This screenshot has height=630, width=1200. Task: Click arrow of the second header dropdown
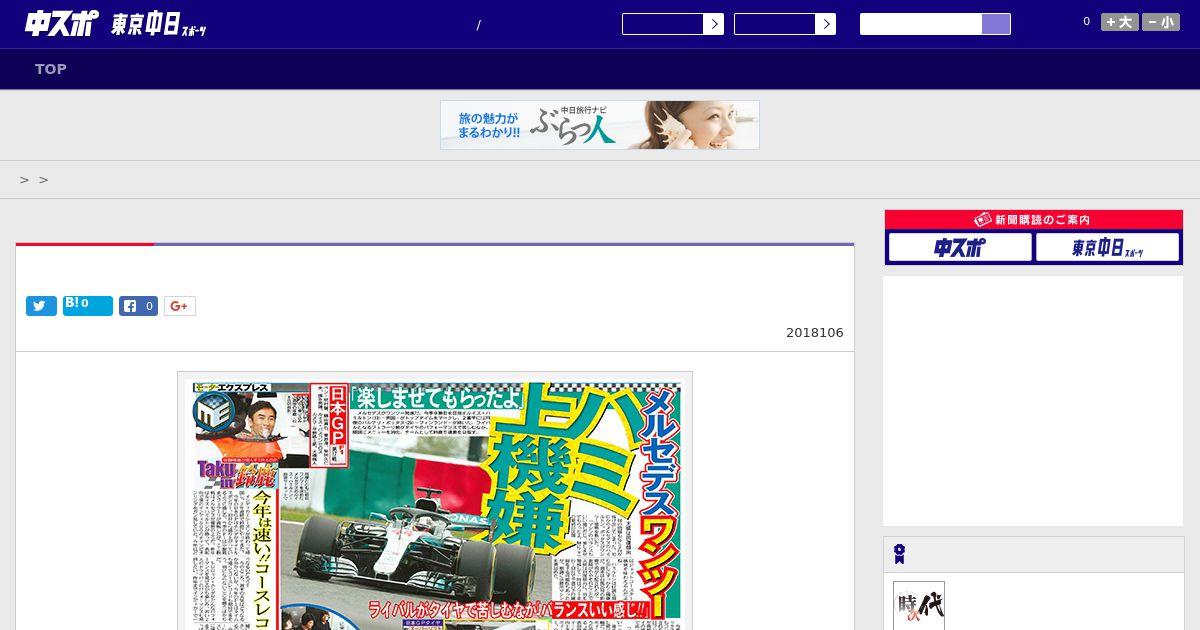[826, 24]
